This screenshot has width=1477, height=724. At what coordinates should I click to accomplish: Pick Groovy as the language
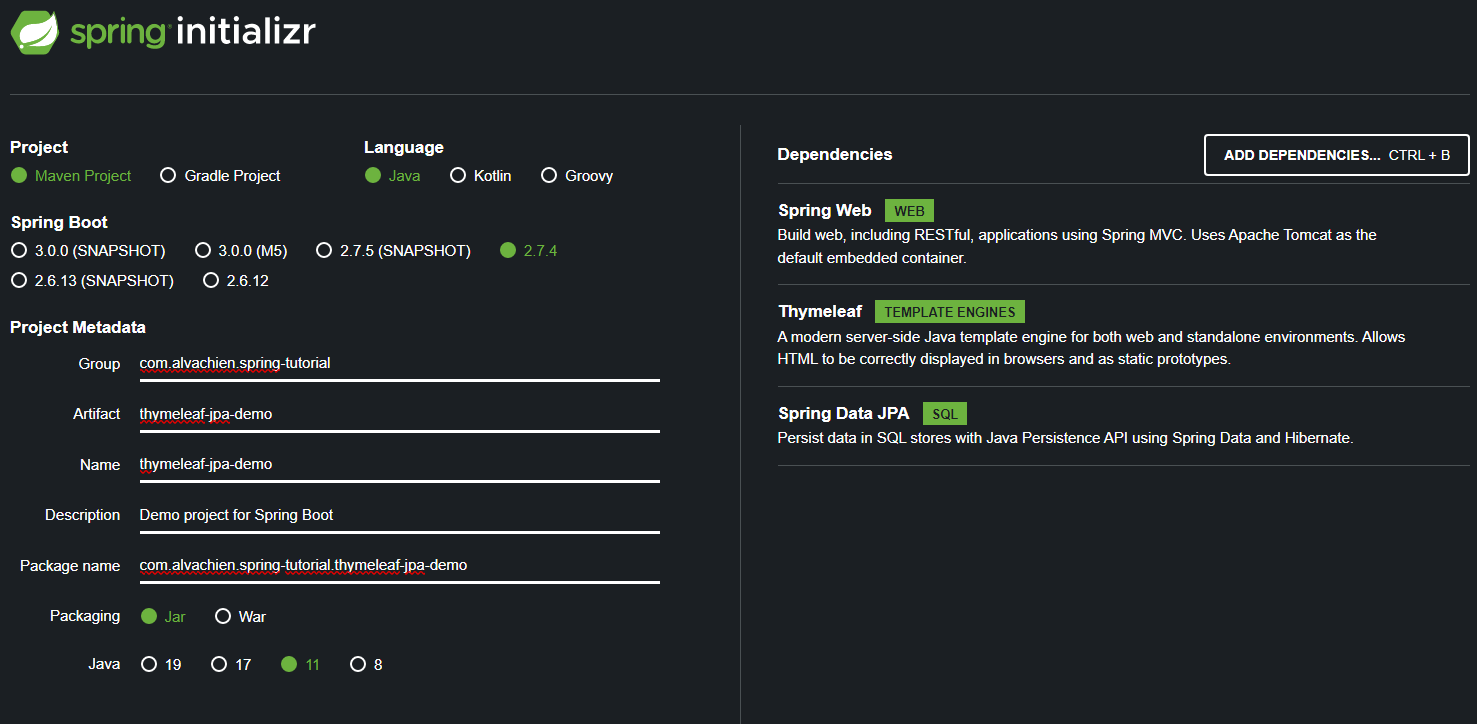577,175
